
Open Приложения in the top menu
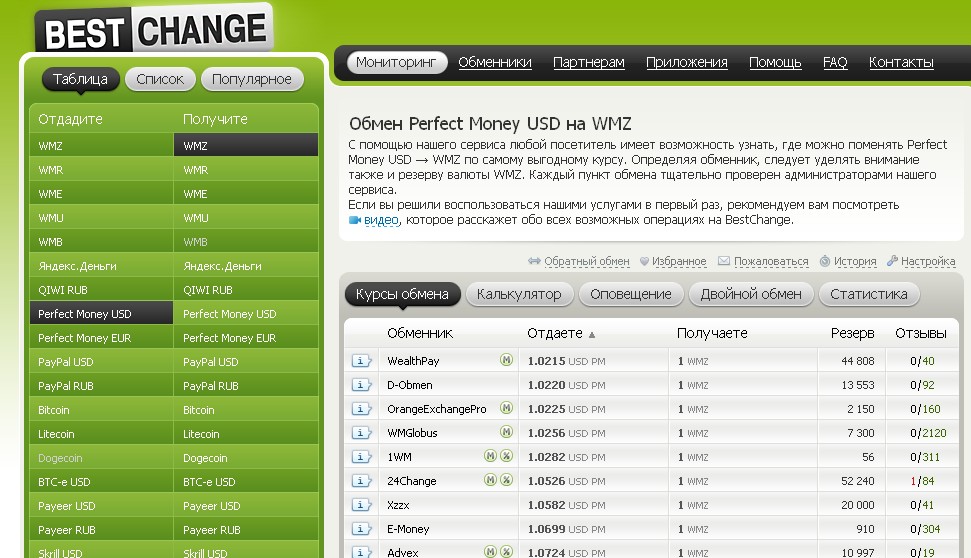coord(687,63)
